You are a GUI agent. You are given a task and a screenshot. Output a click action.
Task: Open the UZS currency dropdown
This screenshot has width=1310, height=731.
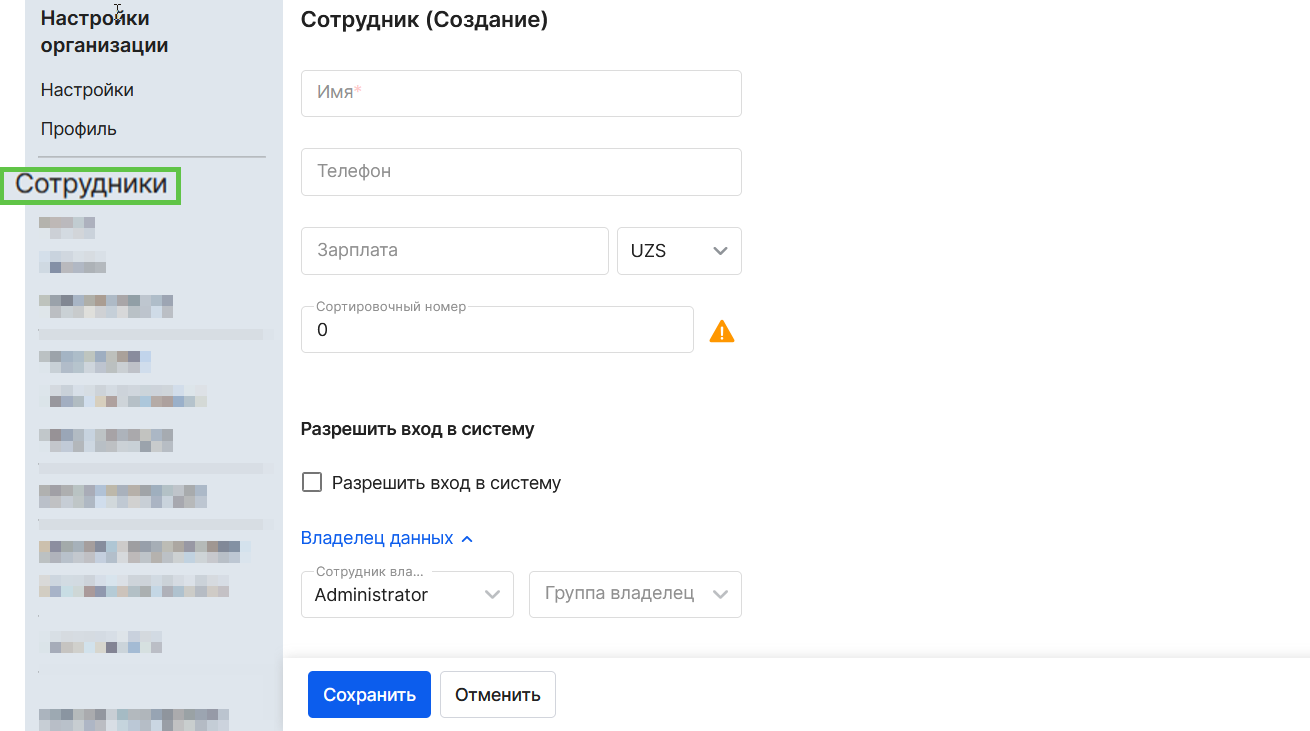point(680,251)
